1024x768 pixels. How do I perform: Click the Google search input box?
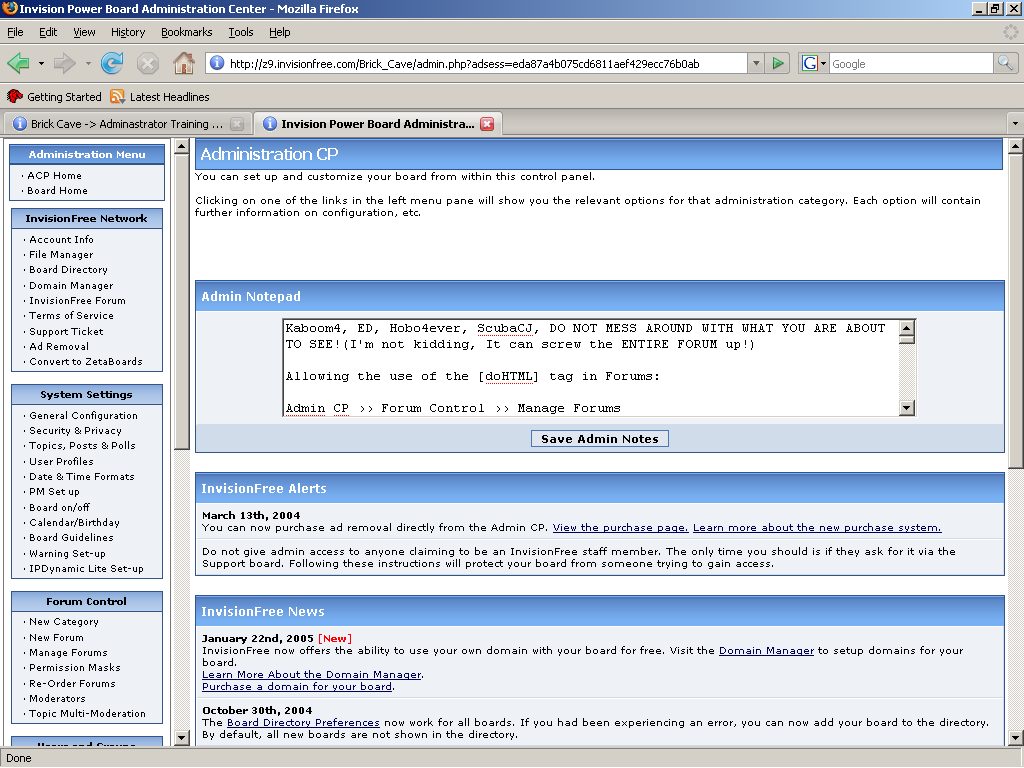(x=911, y=63)
